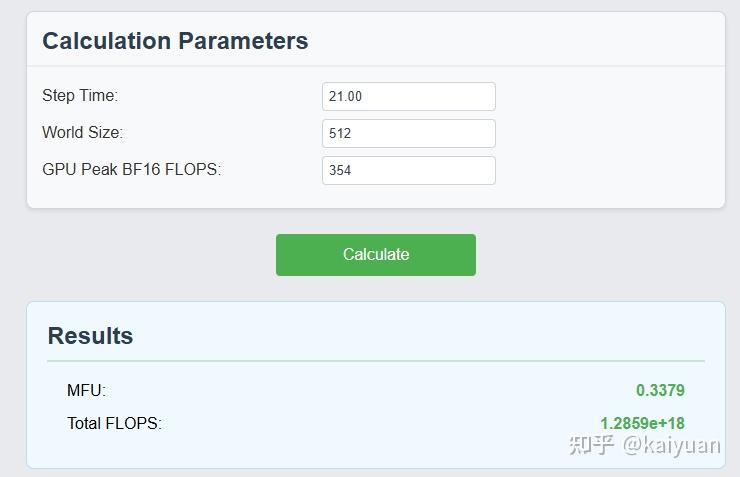The image size is (740, 477).
Task: Click the Step Time label
Action: click(80, 96)
